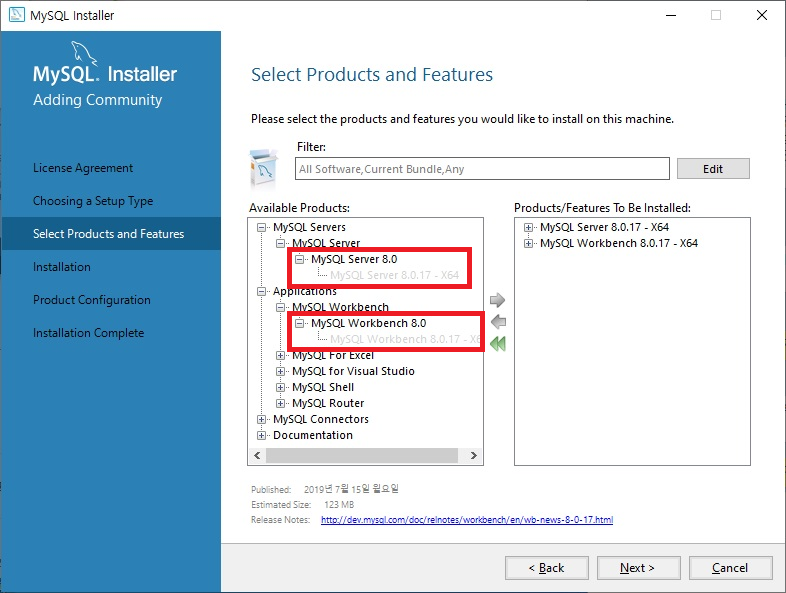Collapse the Applications tree node
The image size is (786, 593).
click(261, 291)
